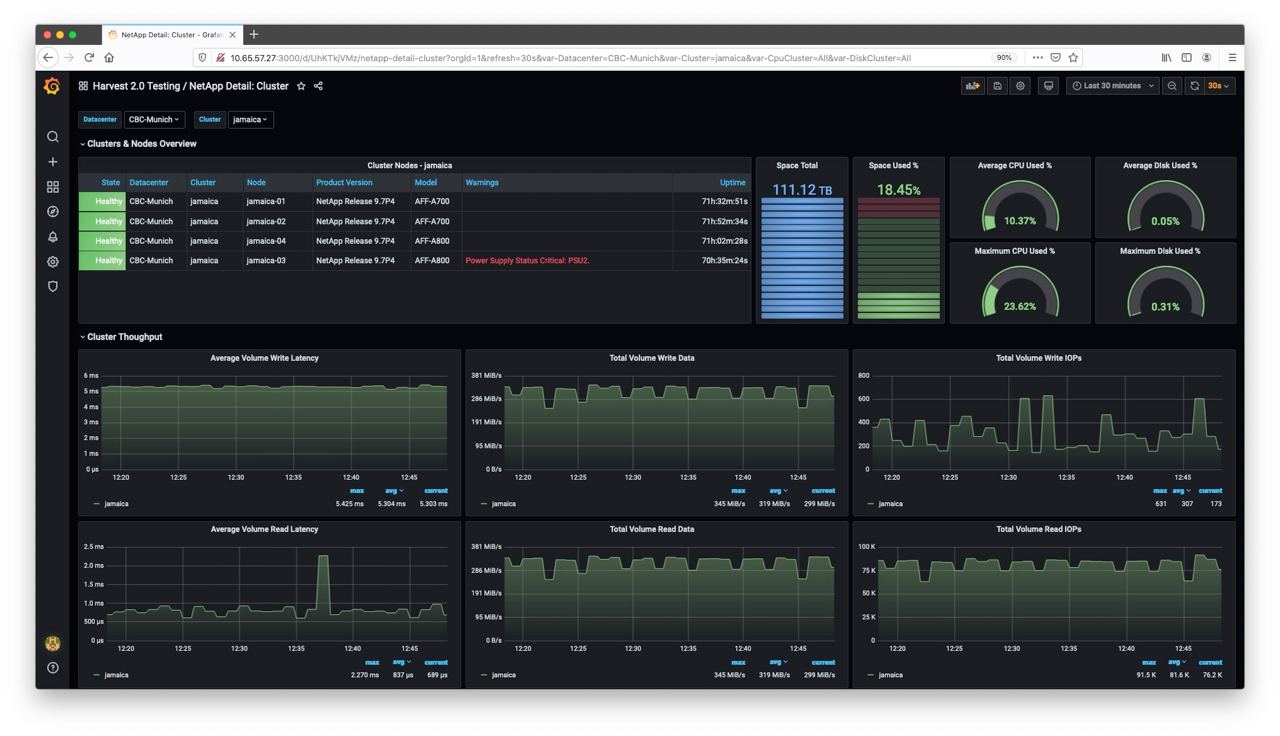The height and width of the screenshot is (736, 1280).
Task: Select the NetApp Detail: Cluster browser tab
Action: click(171, 34)
